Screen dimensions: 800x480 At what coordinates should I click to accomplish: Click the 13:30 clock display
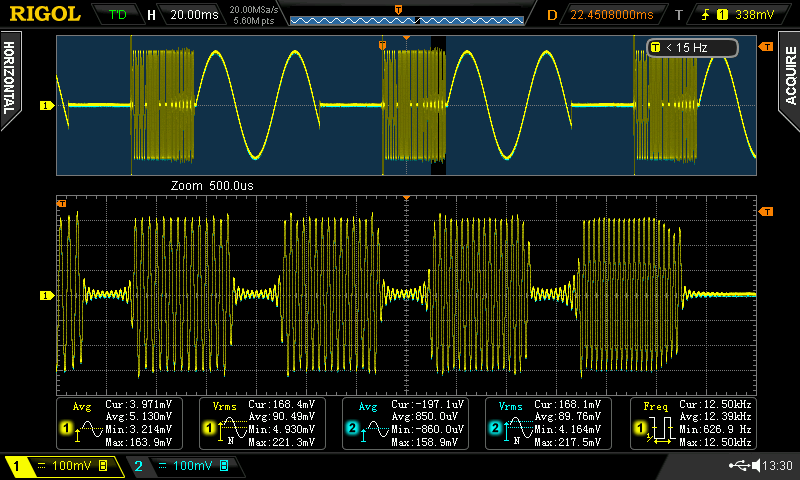778,466
